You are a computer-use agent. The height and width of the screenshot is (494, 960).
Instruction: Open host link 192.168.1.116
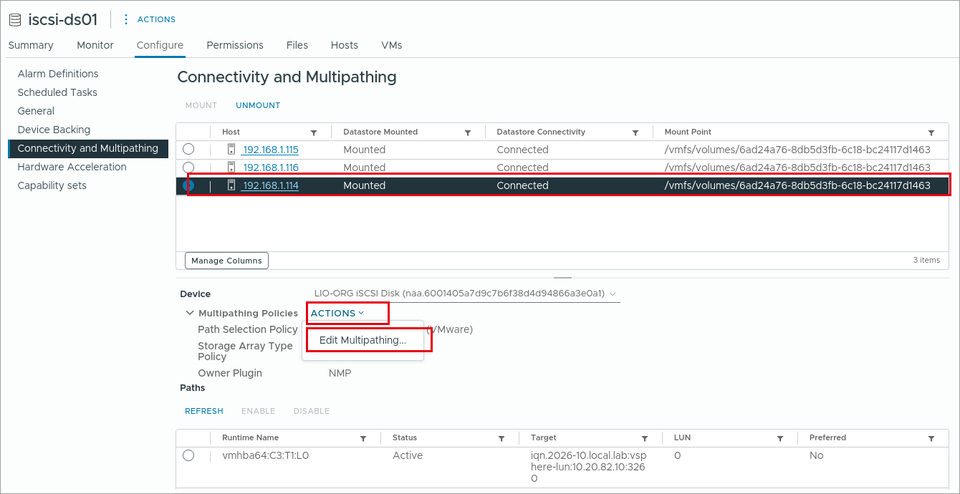270,167
